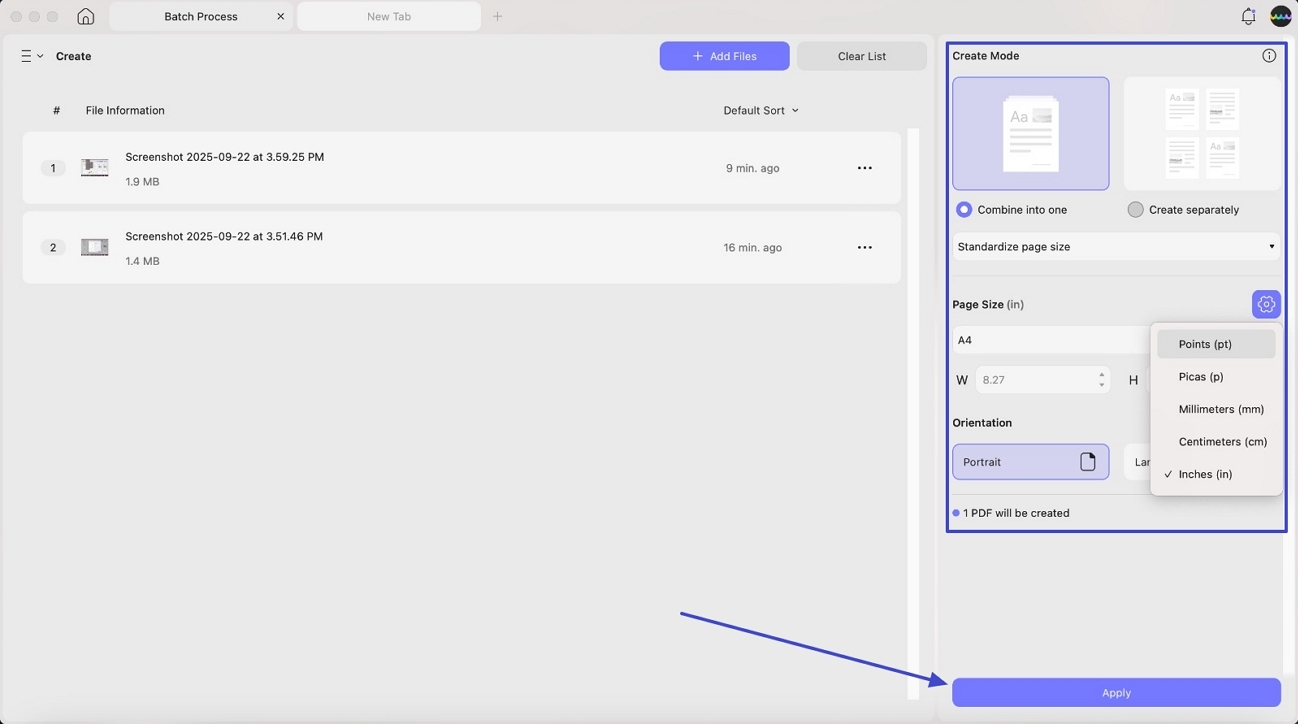
Task: Open more options for Screenshot 3.51.46 PM
Action: point(864,247)
